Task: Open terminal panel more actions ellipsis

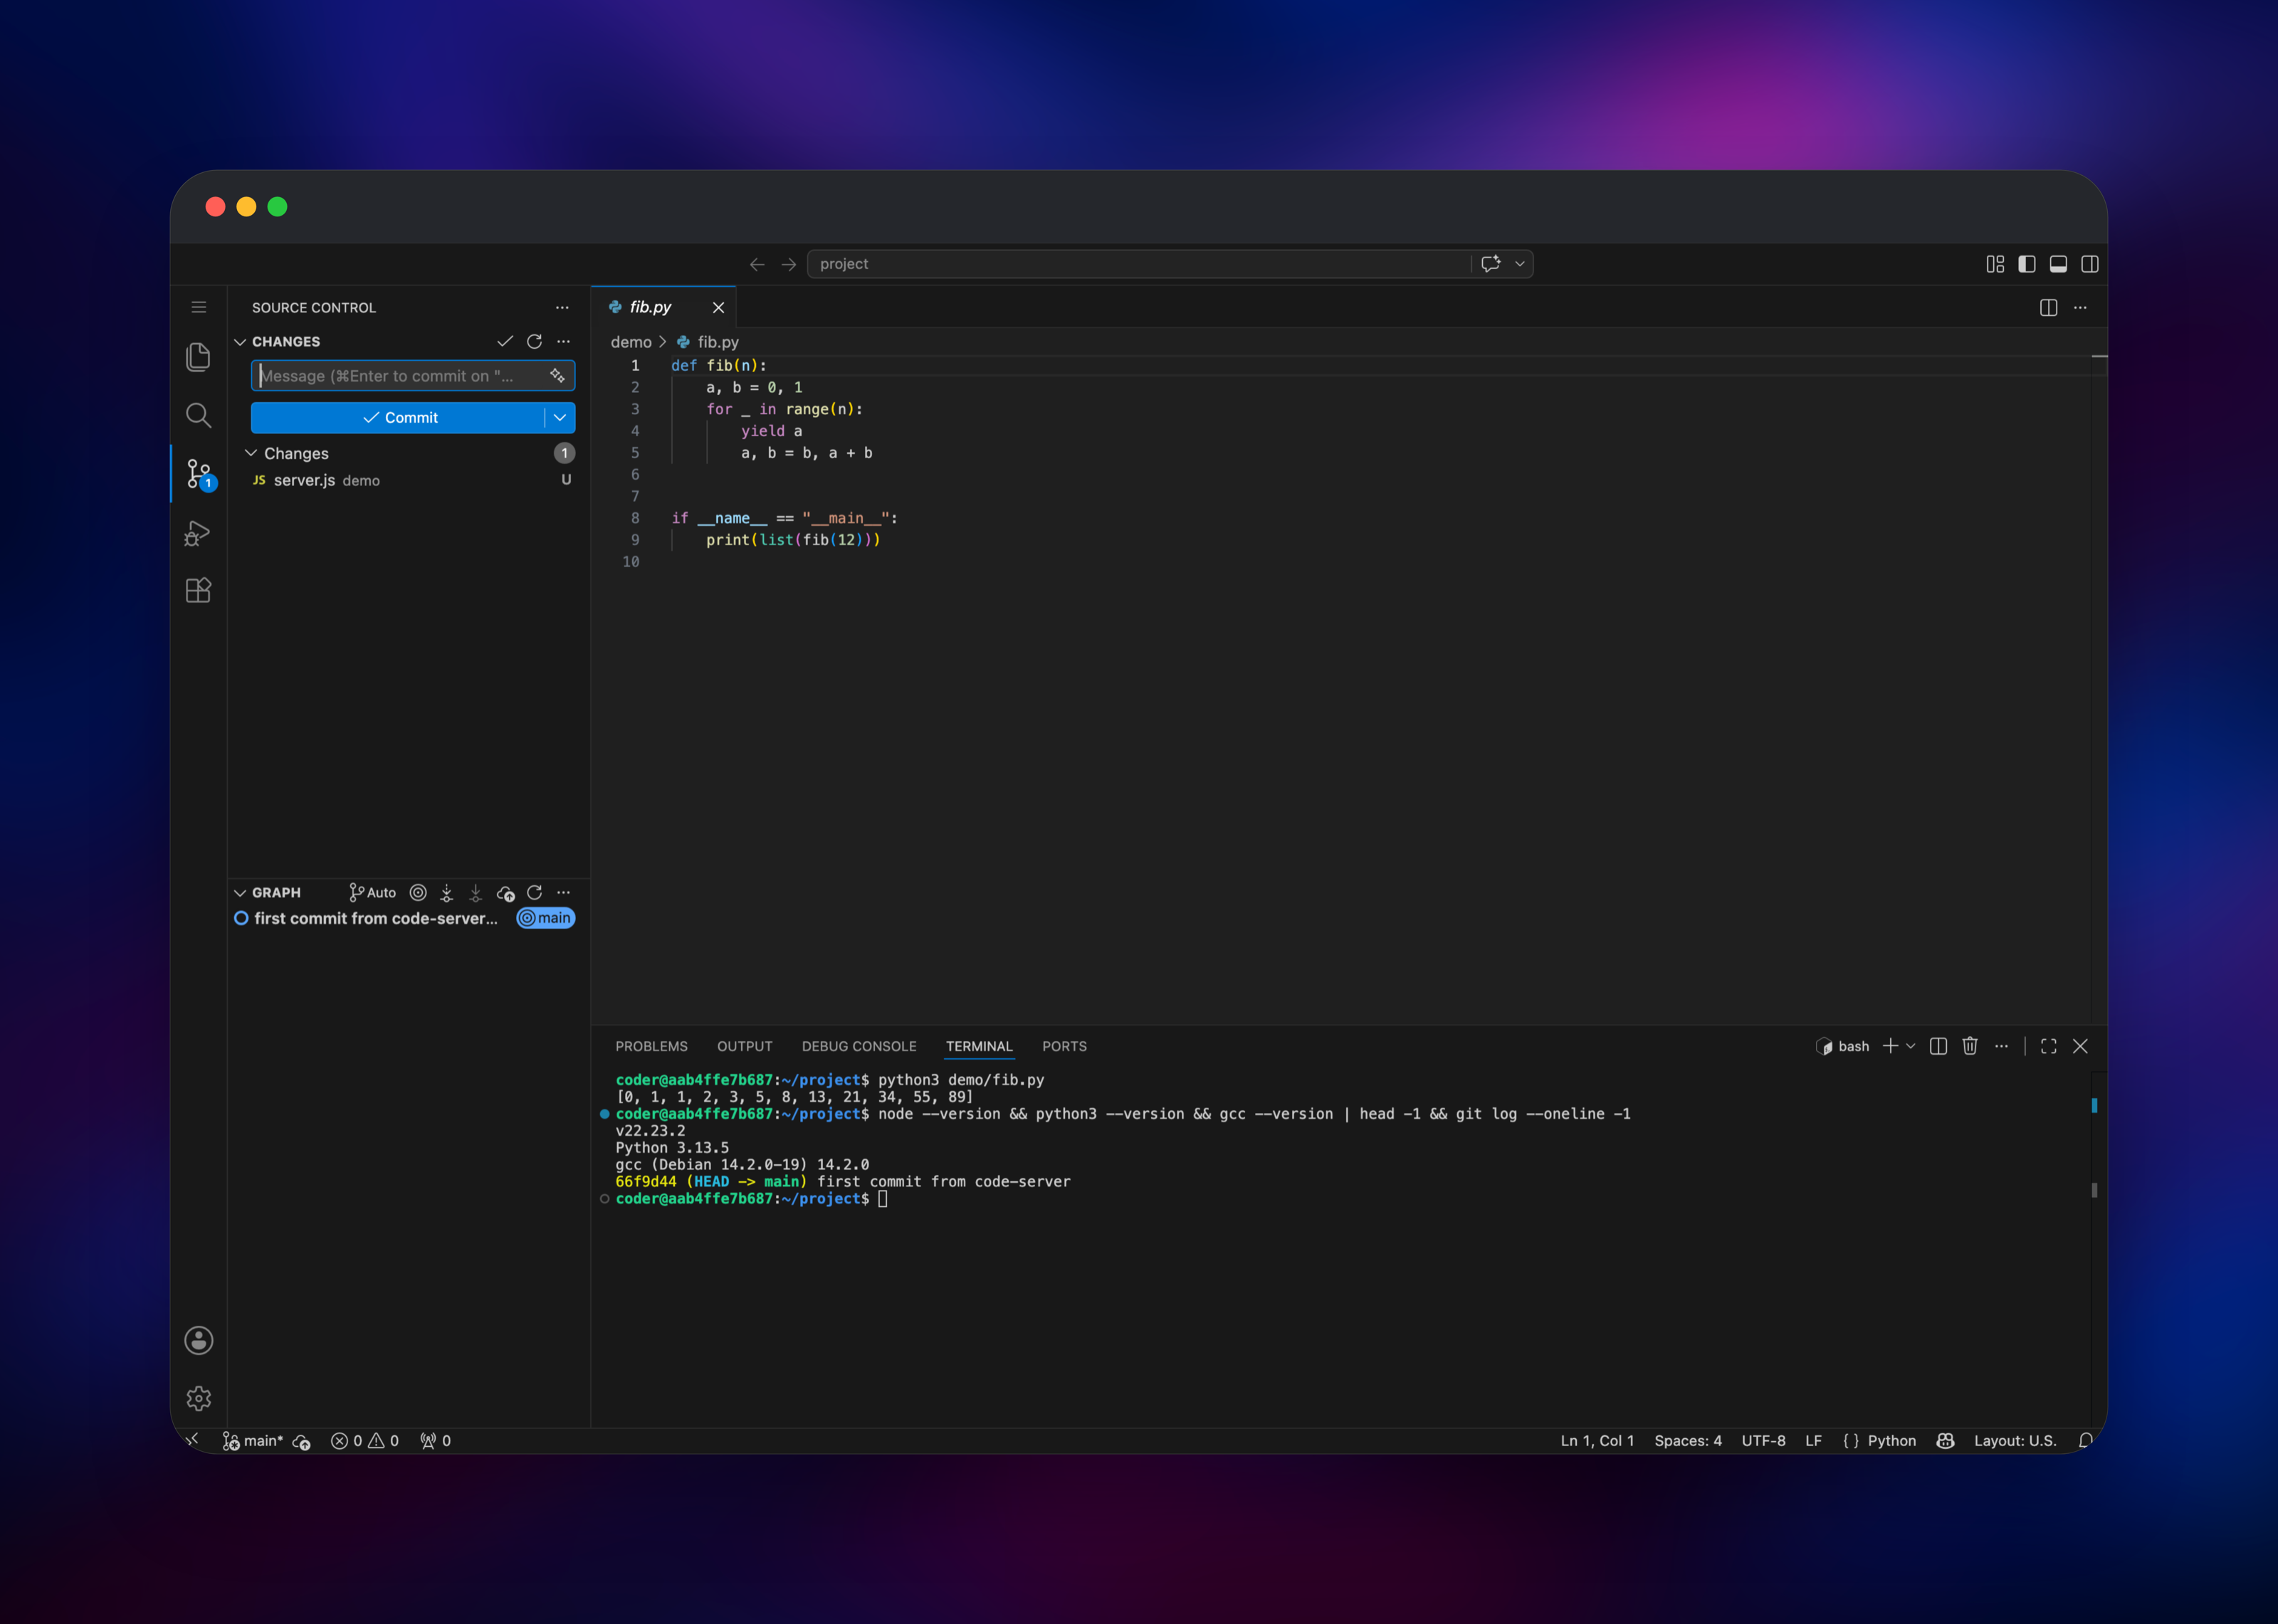Action: click(2001, 1046)
